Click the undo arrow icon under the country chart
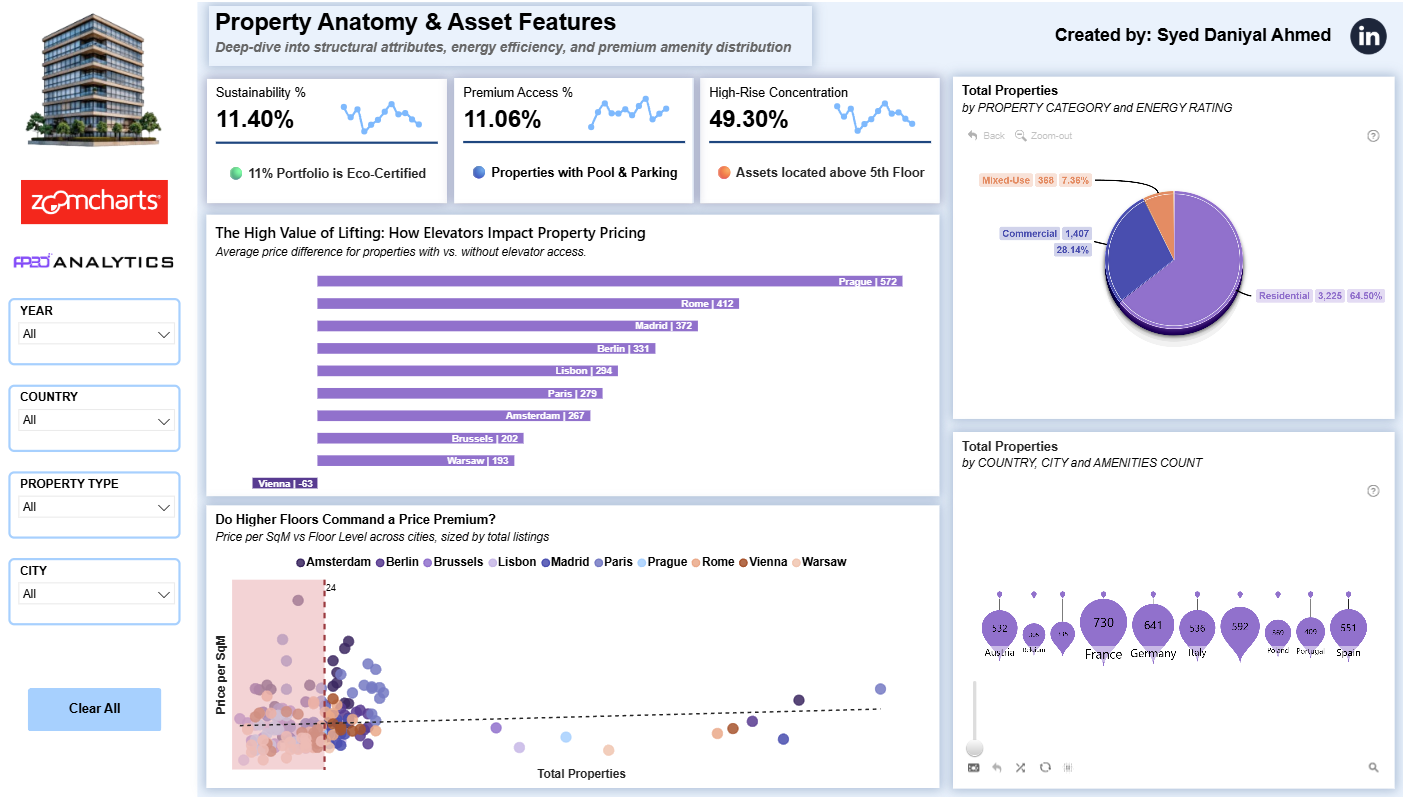Image resolution: width=1403 pixels, height=797 pixels. pyautogui.click(x=997, y=767)
